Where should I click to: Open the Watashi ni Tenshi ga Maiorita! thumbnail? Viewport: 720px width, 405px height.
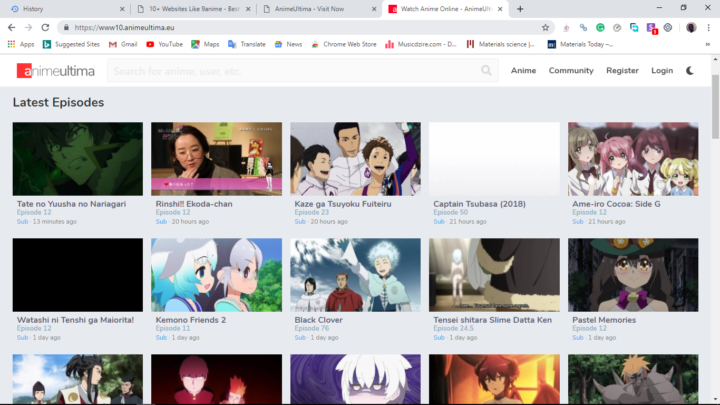pyautogui.click(x=78, y=275)
